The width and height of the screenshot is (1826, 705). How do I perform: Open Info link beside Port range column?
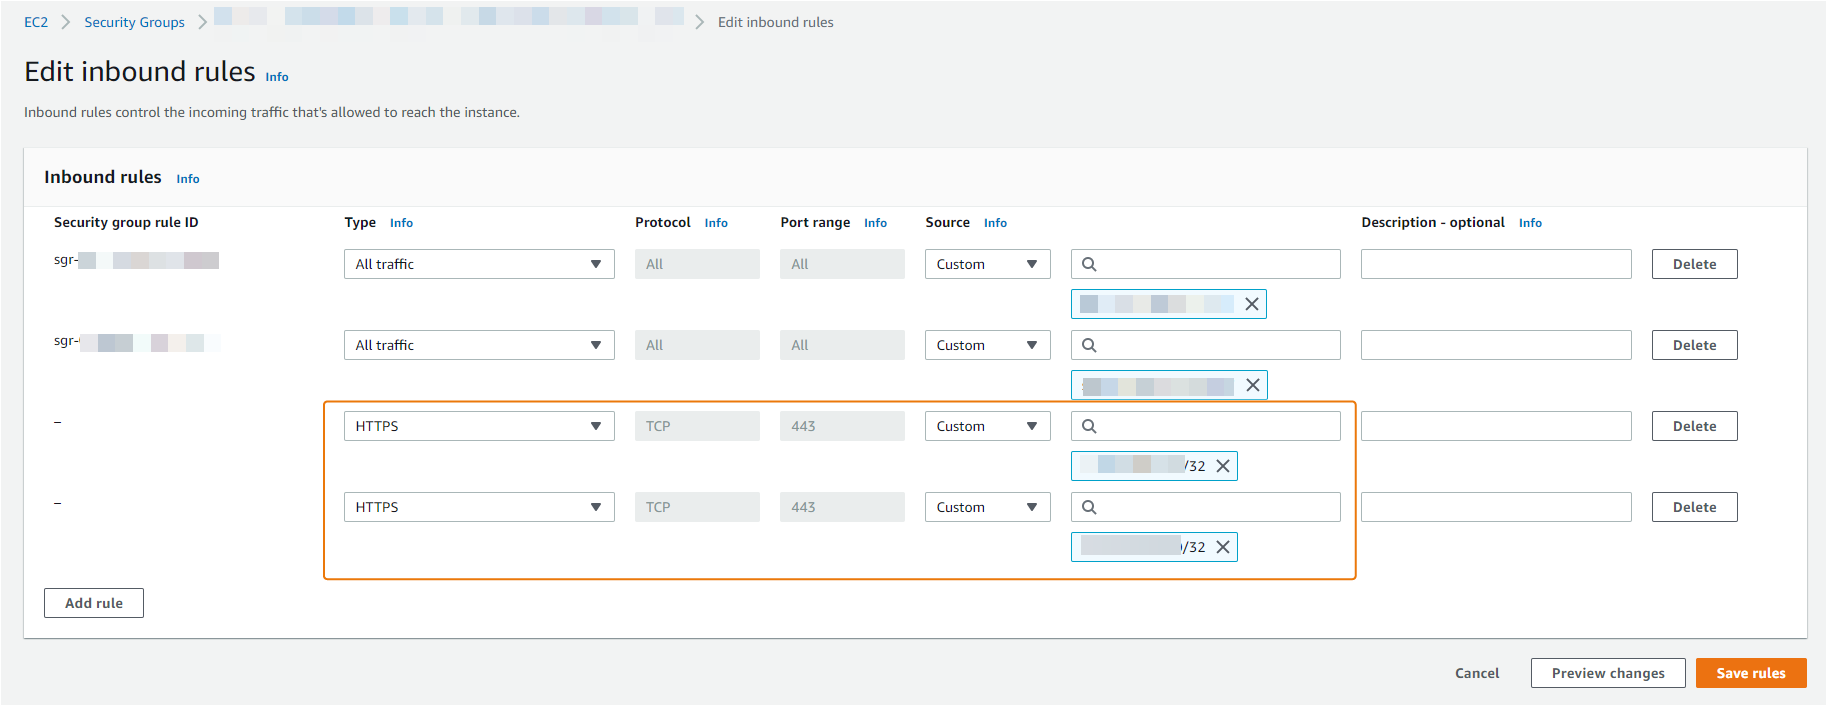pyautogui.click(x=875, y=223)
